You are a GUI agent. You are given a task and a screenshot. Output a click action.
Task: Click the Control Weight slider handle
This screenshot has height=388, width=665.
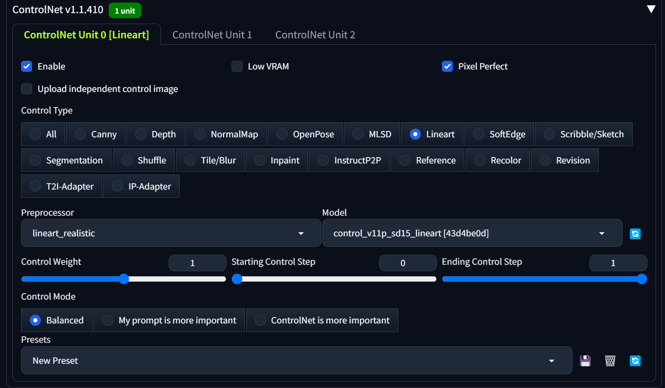124,279
